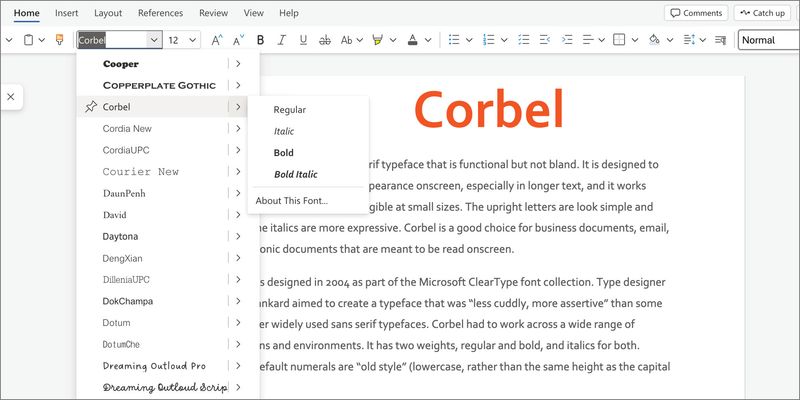Choose Bold style from Corbel submenu

(x=284, y=153)
